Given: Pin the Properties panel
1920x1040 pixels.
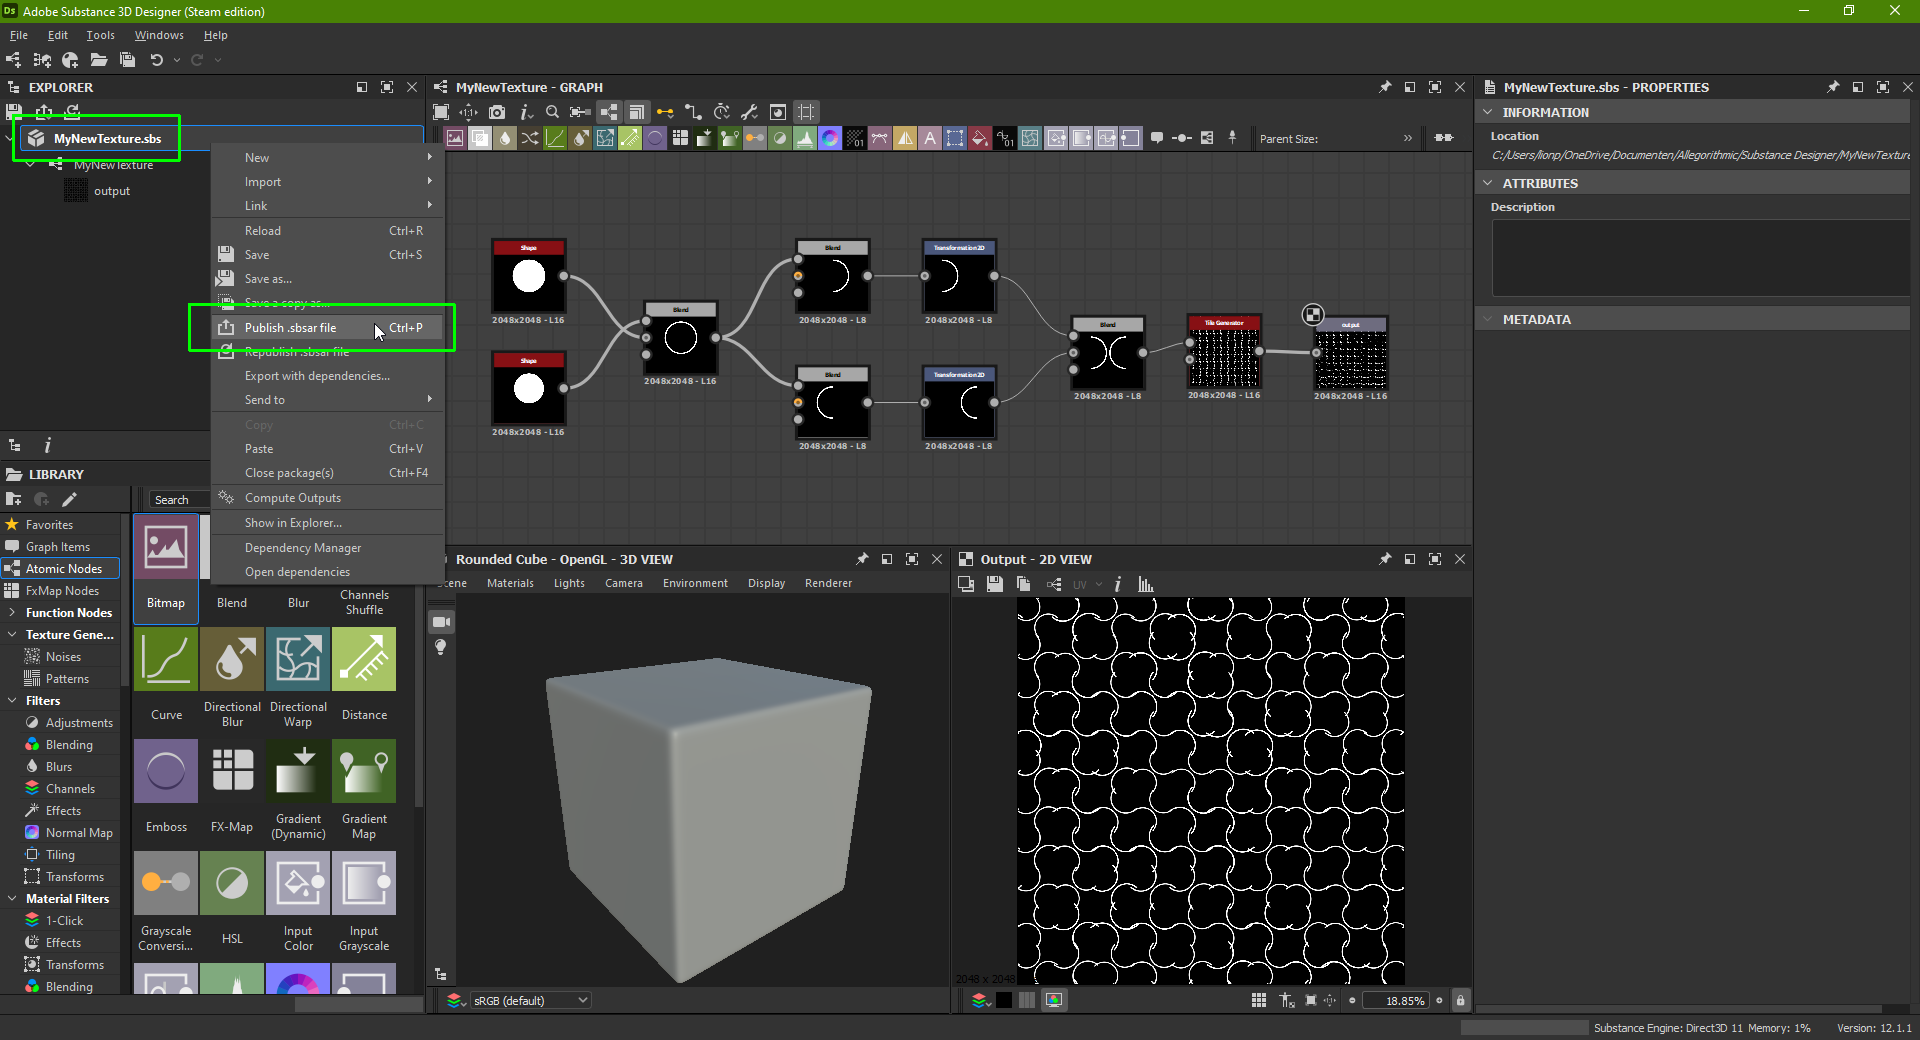Looking at the screenshot, I should point(1833,87).
